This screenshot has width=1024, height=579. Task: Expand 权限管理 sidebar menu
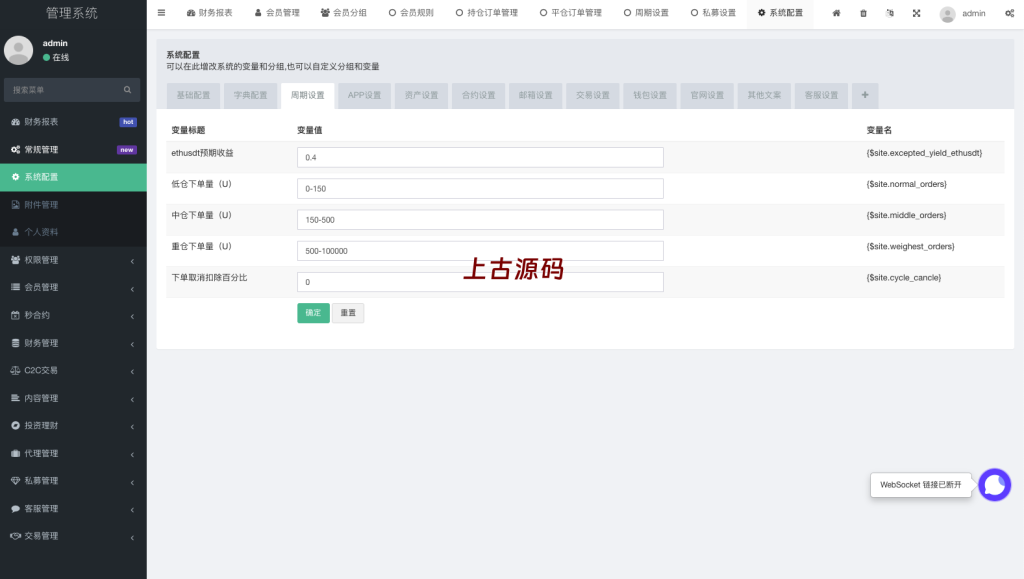(73, 260)
